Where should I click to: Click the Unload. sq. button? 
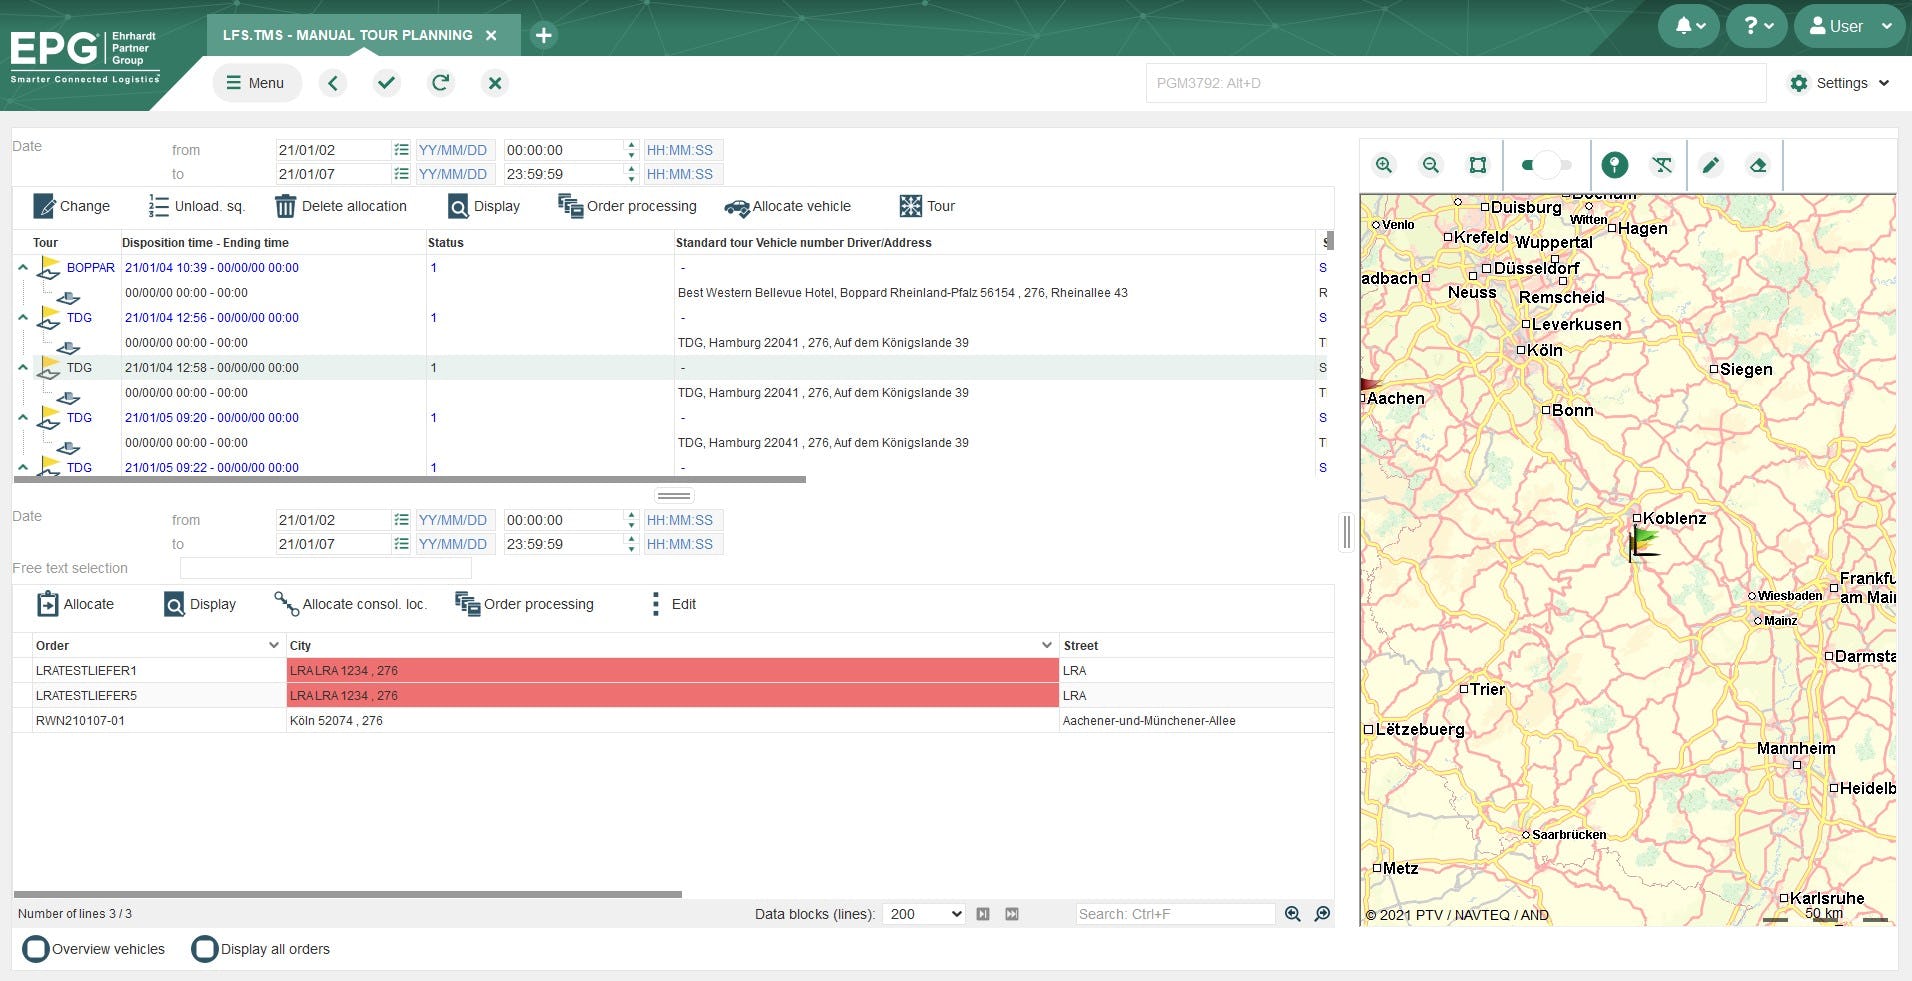(196, 206)
